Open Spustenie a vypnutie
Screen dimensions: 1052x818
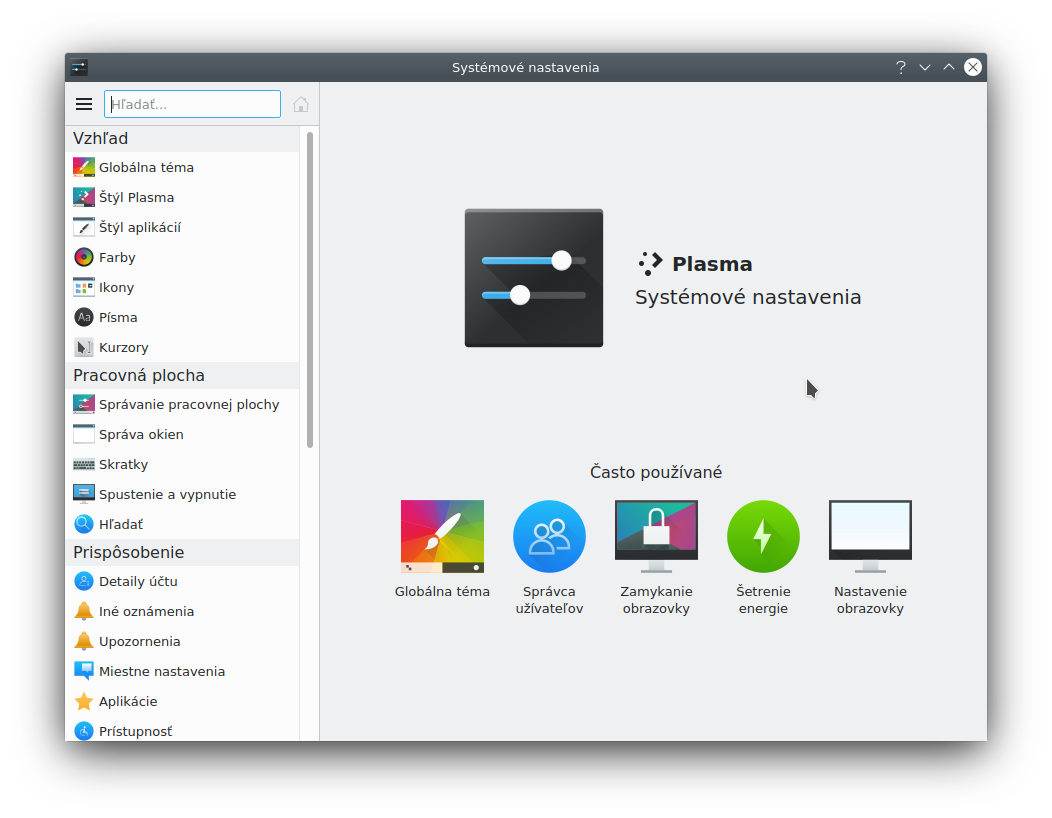pyautogui.click(x=182, y=494)
